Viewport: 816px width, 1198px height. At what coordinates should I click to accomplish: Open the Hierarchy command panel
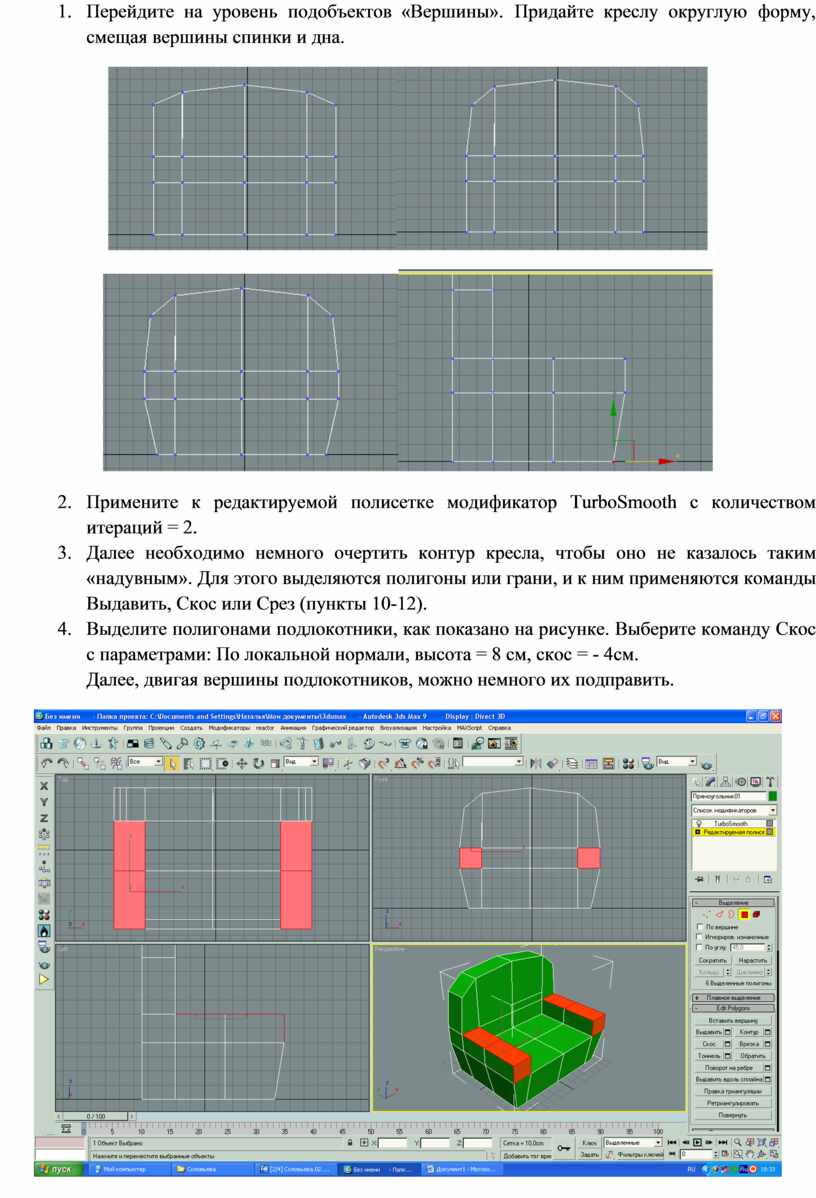tap(726, 782)
